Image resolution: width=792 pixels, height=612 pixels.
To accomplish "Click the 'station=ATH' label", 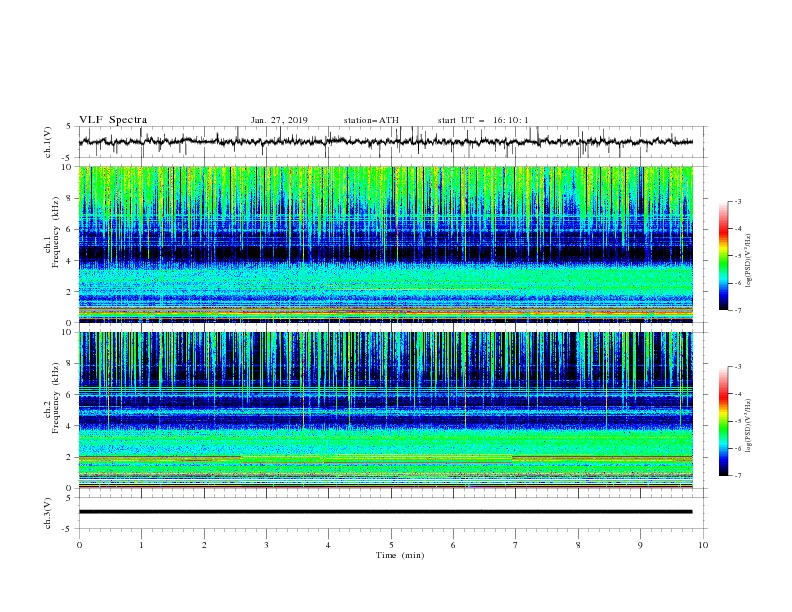I will click(x=371, y=120).
